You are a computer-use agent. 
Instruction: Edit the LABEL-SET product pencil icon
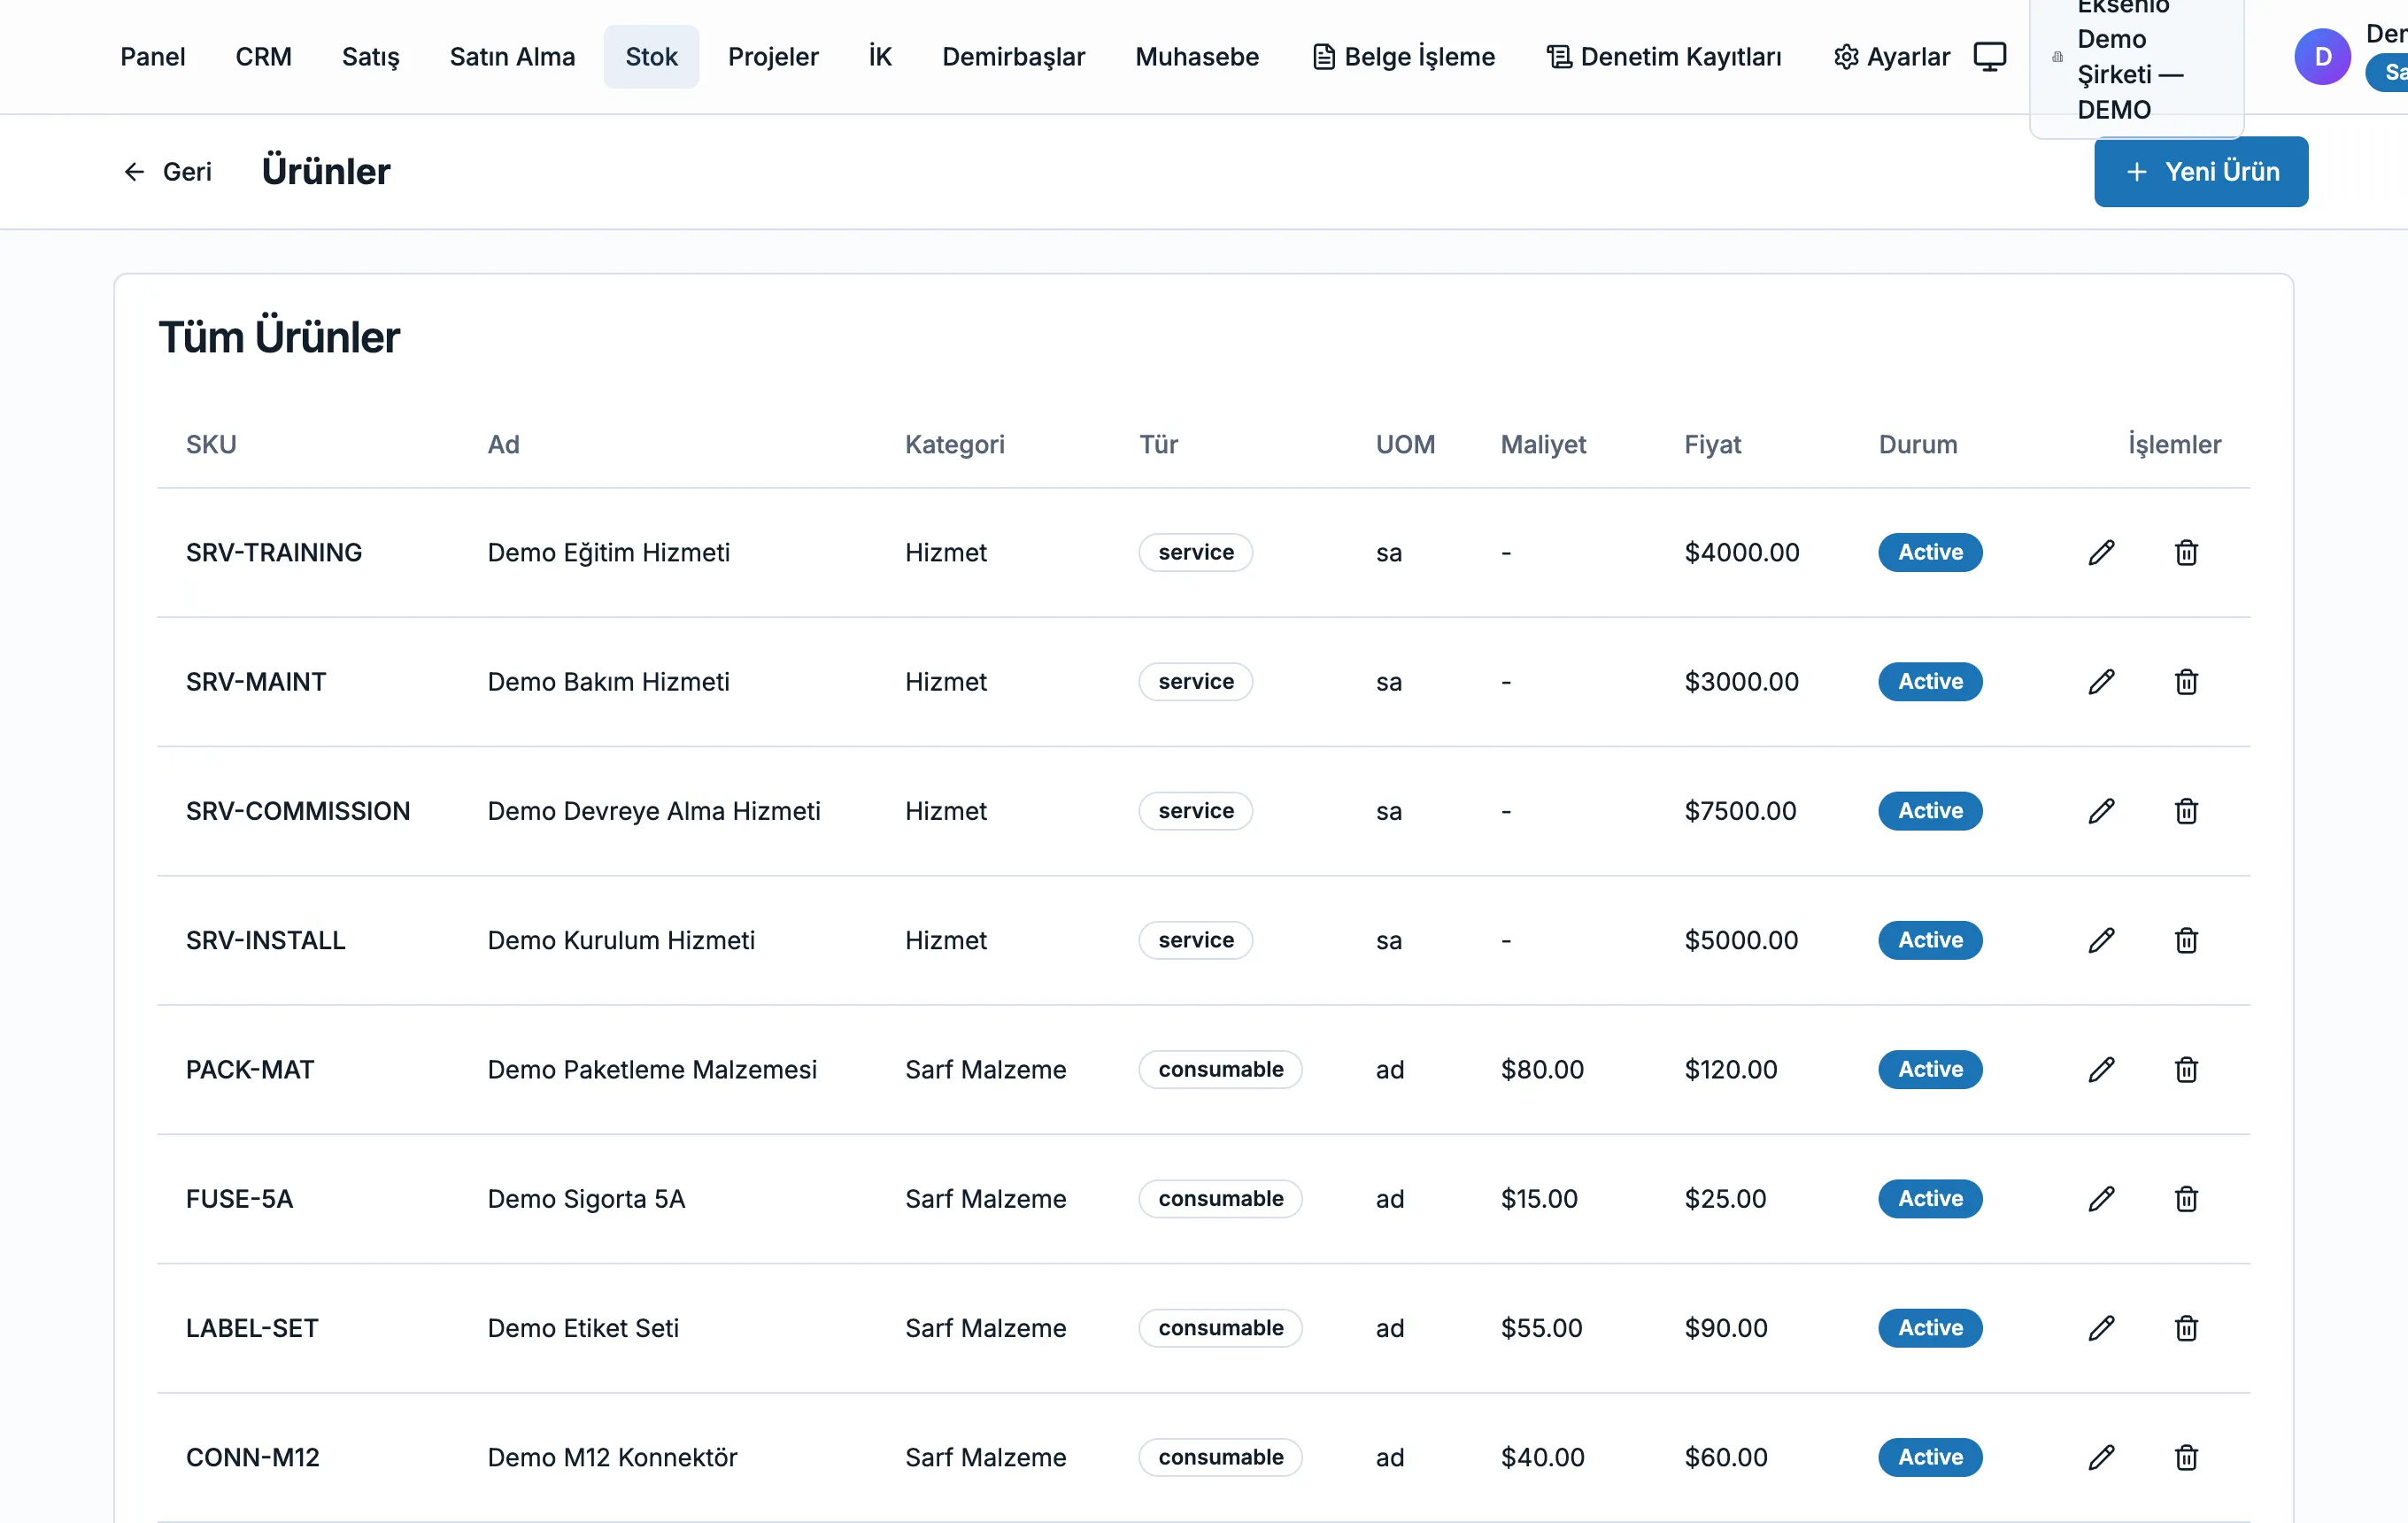(x=2101, y=1328)
